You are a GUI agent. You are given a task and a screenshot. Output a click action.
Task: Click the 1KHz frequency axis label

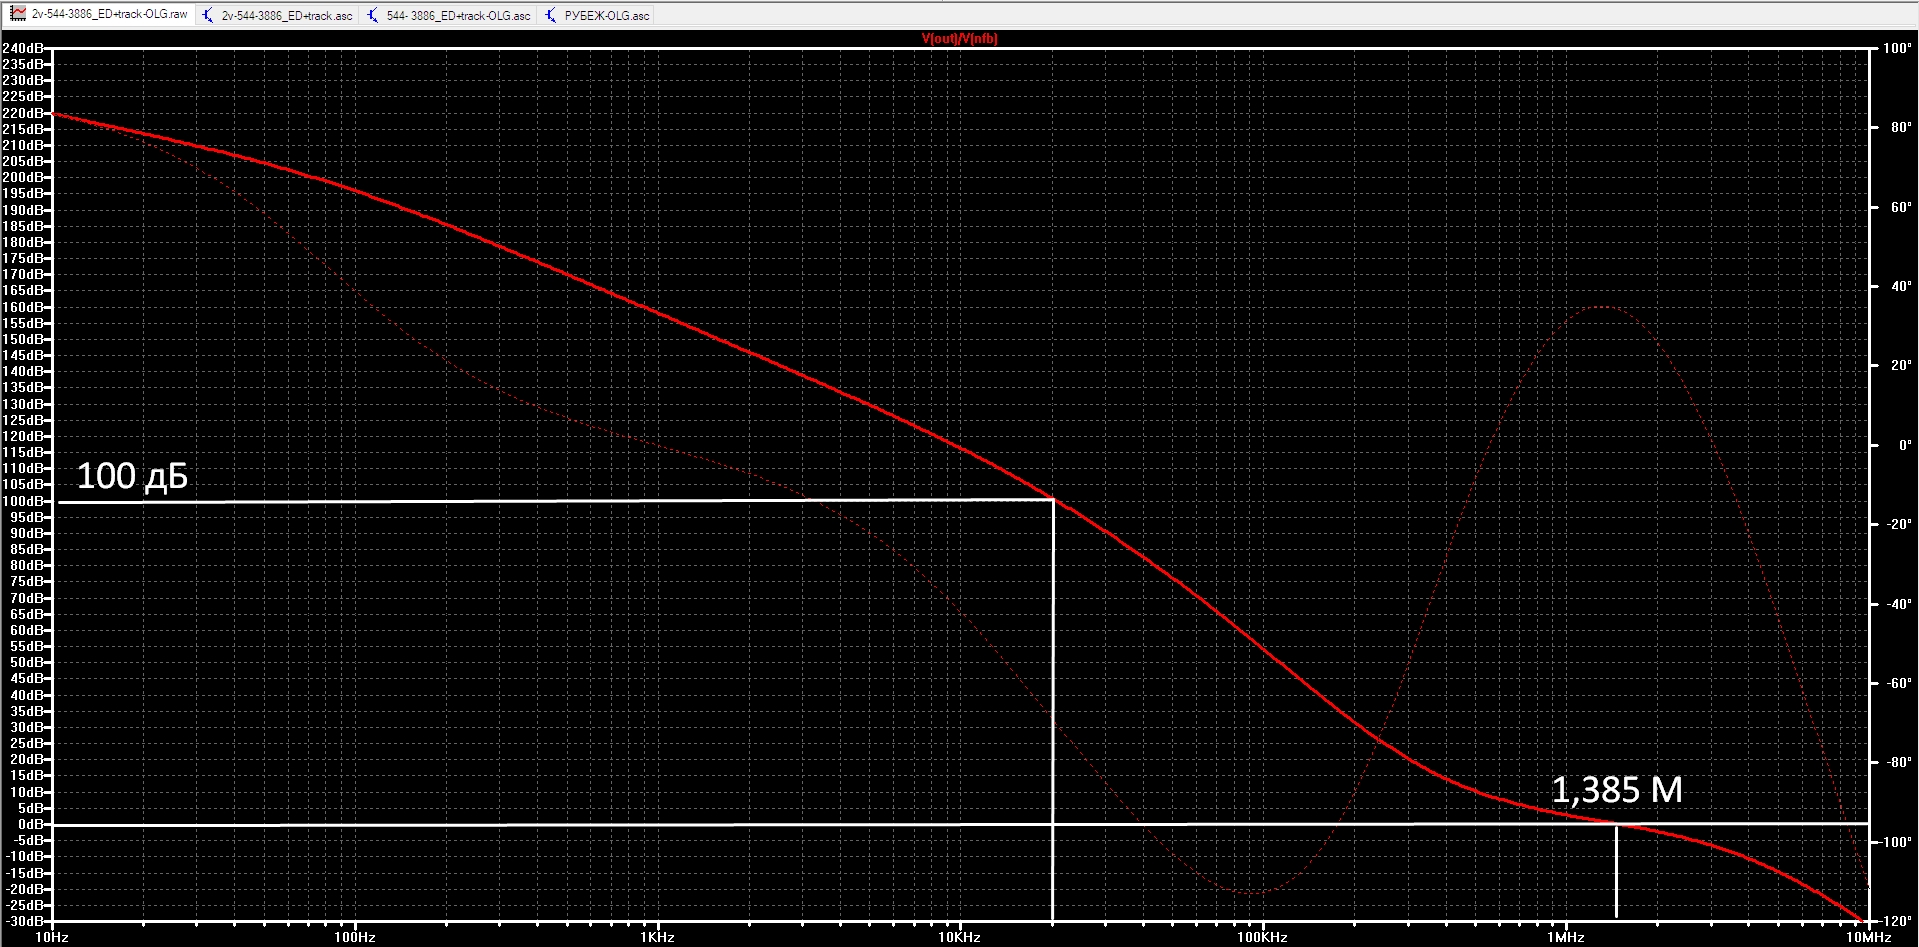(x=657, y=938)
